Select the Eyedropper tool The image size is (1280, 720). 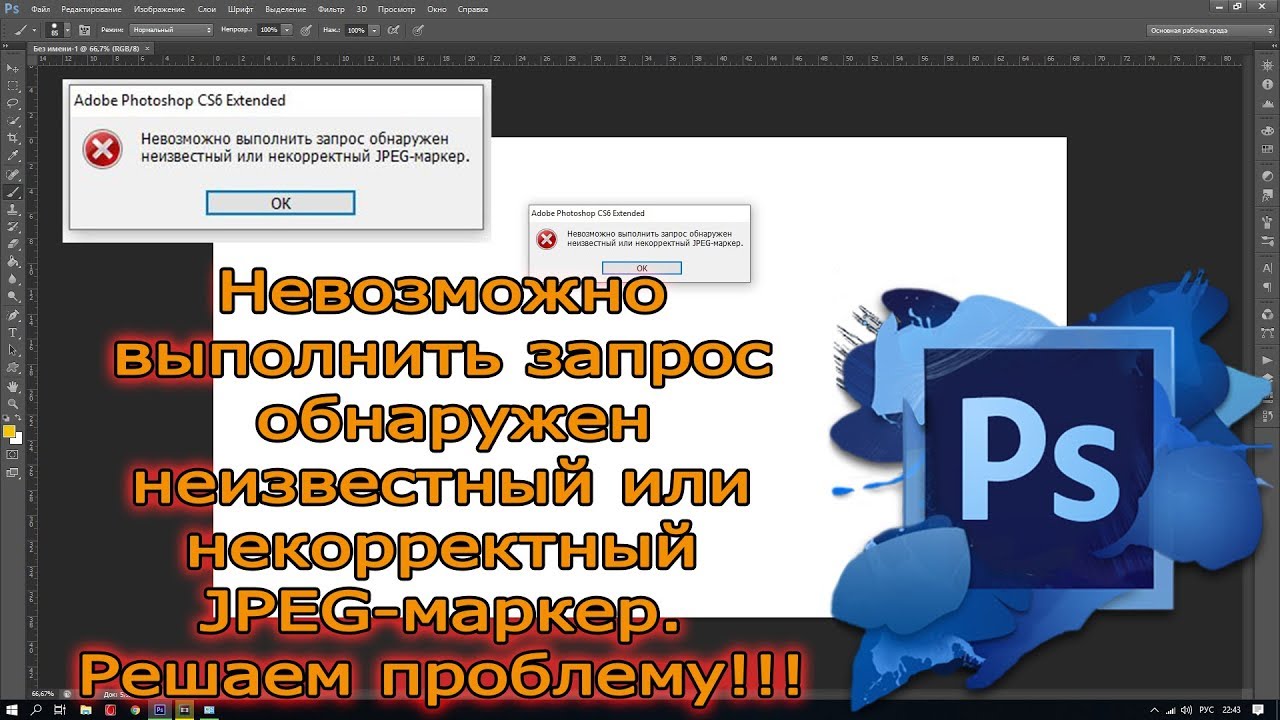[x=13, y=156]
